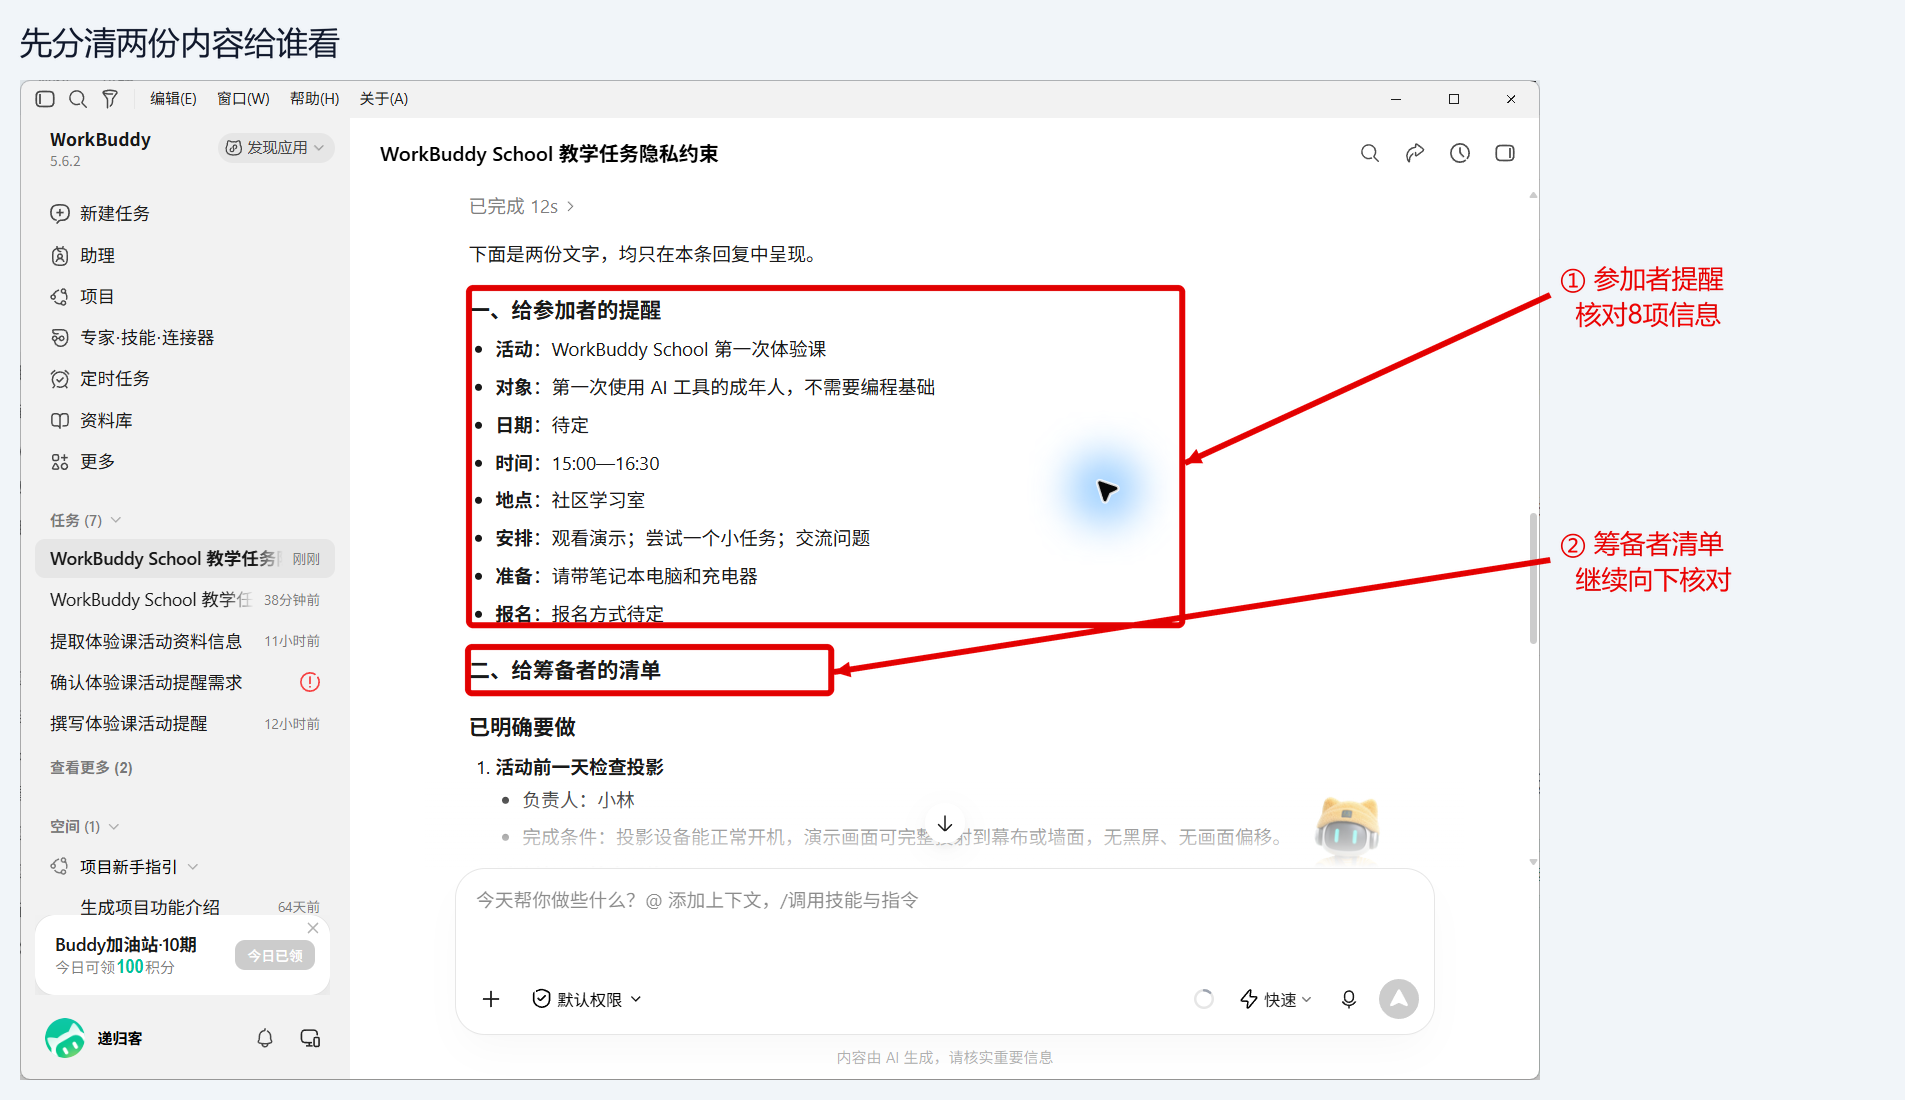The width and height of the screenshot is (1905, 1100).
Task: Open the 窗口(W) menu
Action: pyautogui.click(x=243, y=99)
